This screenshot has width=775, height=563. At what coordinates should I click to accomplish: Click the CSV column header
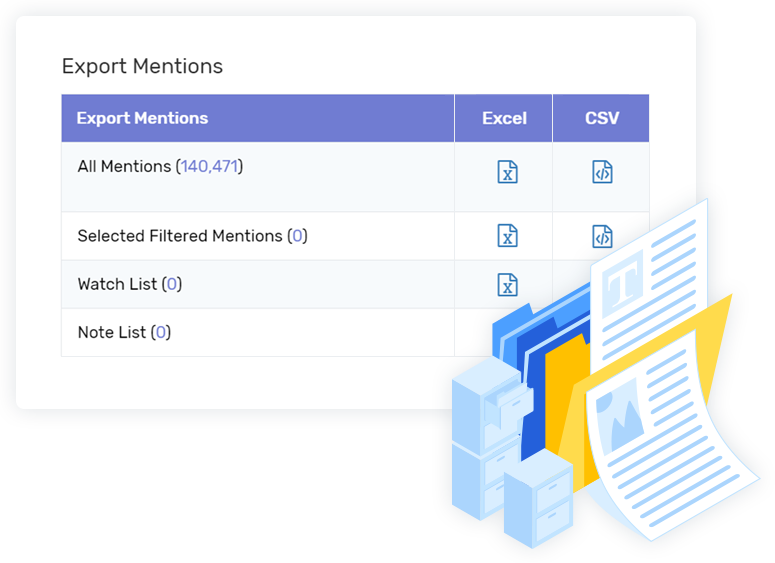tap(602, 118)
